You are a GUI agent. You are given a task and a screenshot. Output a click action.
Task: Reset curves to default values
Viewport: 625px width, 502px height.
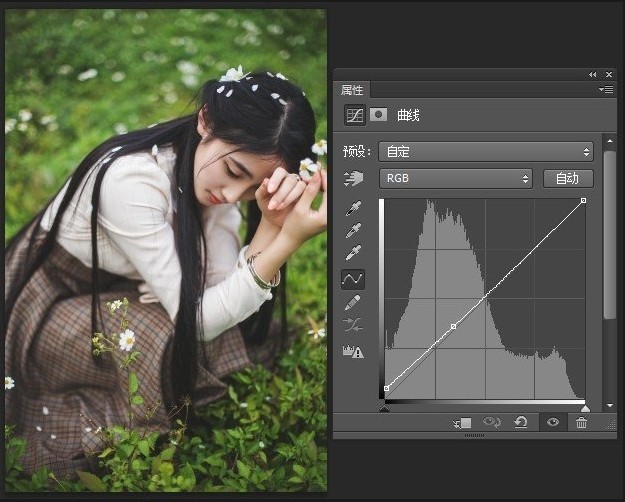coord(520,423)
